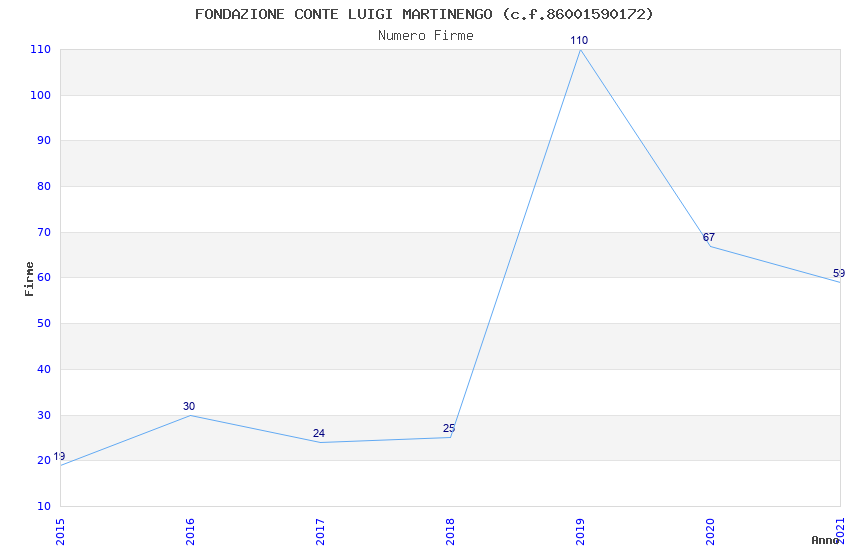Select x-axis year label 2021

840,531
